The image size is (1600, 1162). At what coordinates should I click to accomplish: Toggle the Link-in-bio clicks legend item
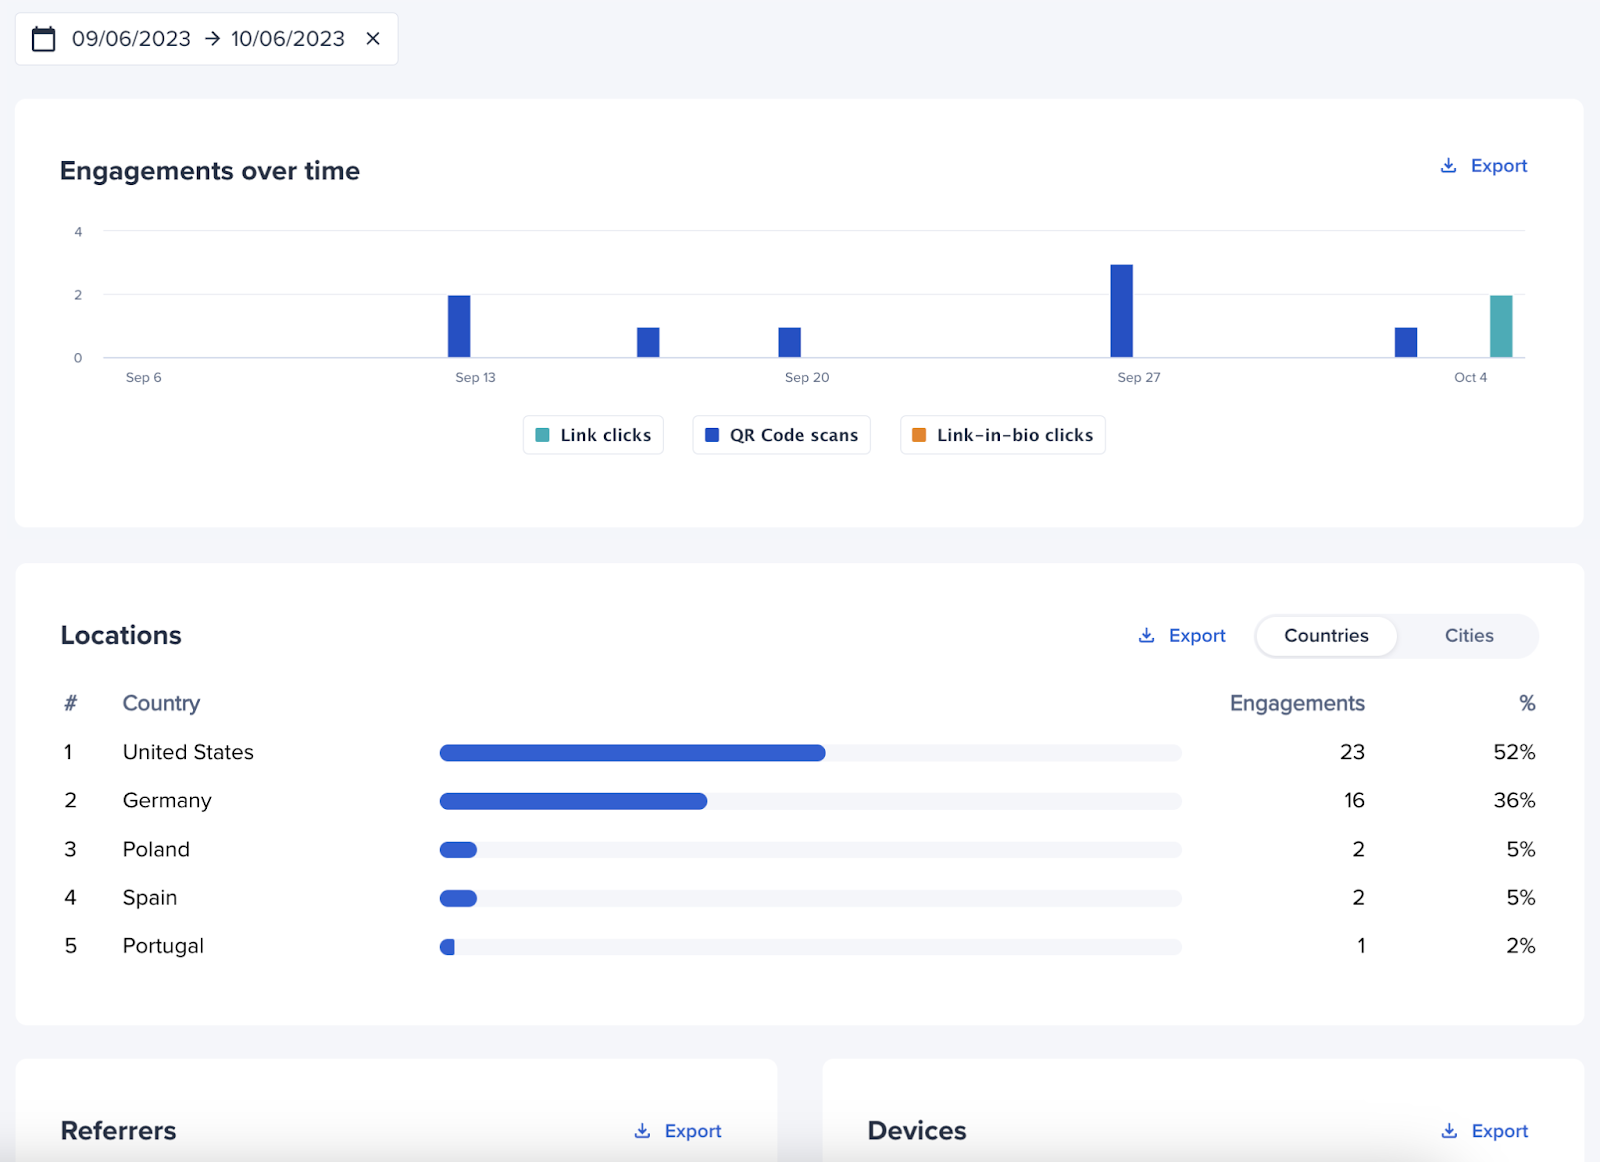click(1002, 434)
